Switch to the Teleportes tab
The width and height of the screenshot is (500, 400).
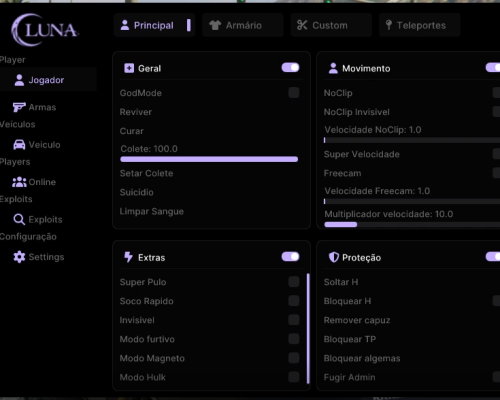420,25
